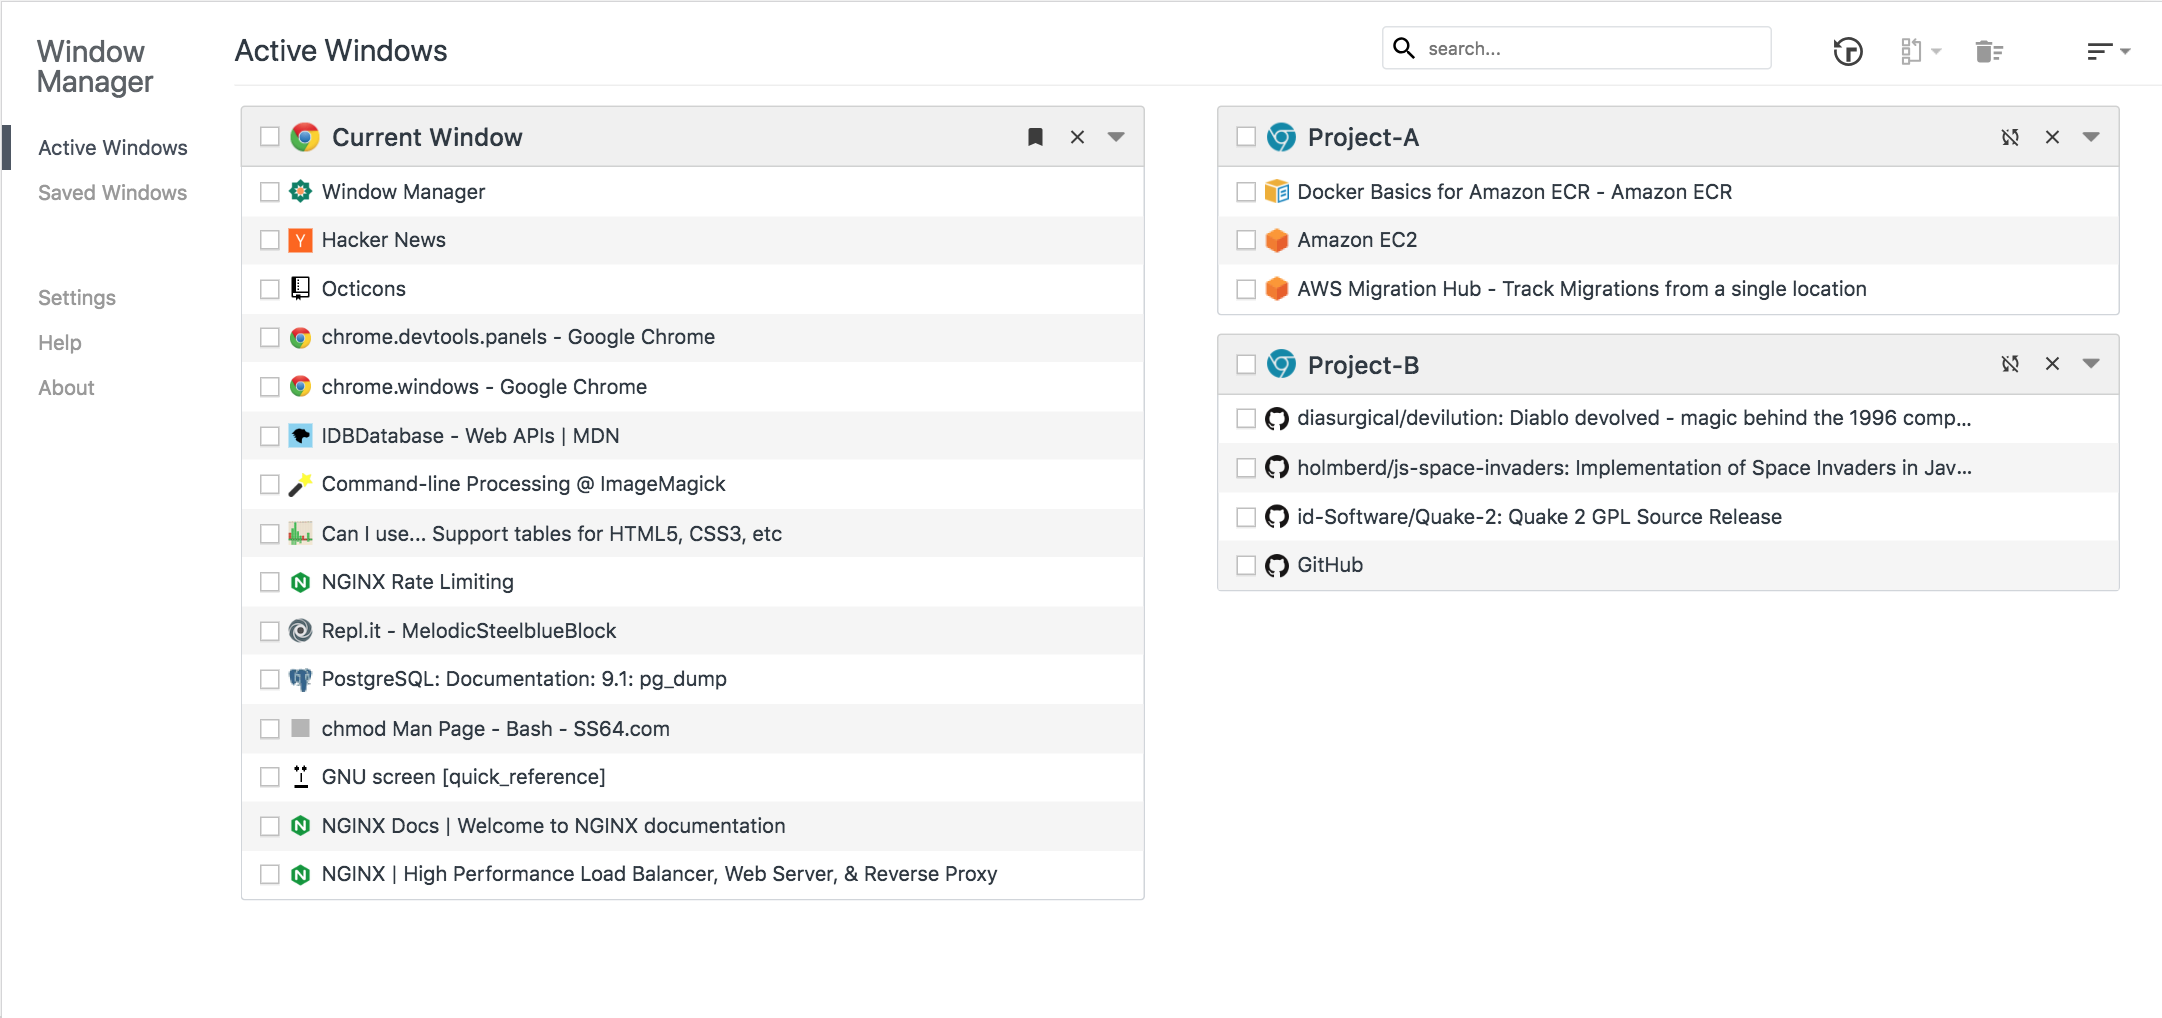Image resolution: width=2162 pixels, height=1018 pixels.
Task: Select the Current Window title text
Action: (427, 137)
